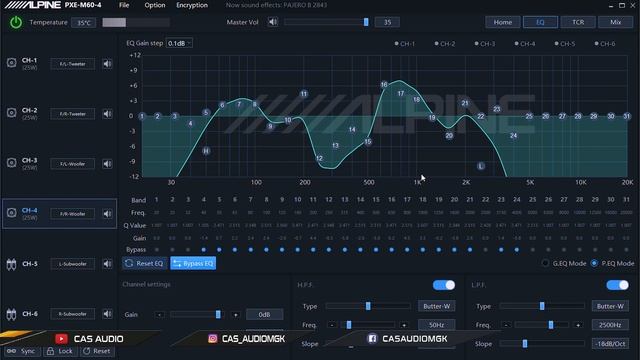
Task: Open the File menu
Action: 124,5
